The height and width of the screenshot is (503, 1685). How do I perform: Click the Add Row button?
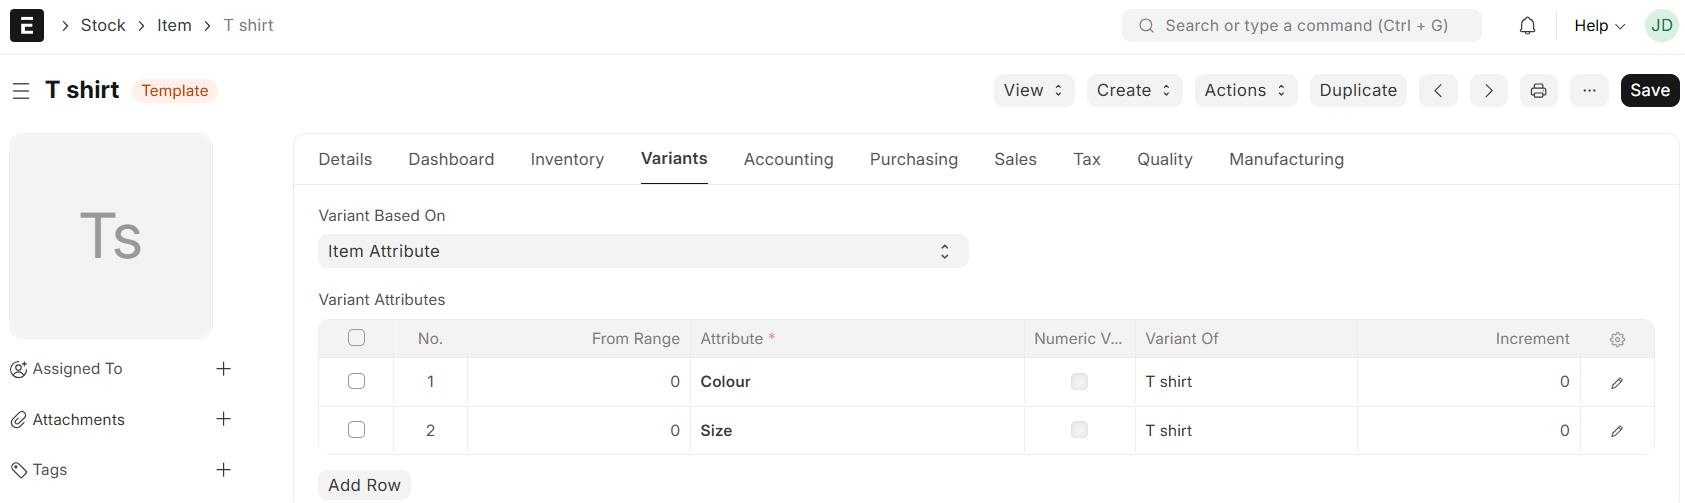pos(364,485)
